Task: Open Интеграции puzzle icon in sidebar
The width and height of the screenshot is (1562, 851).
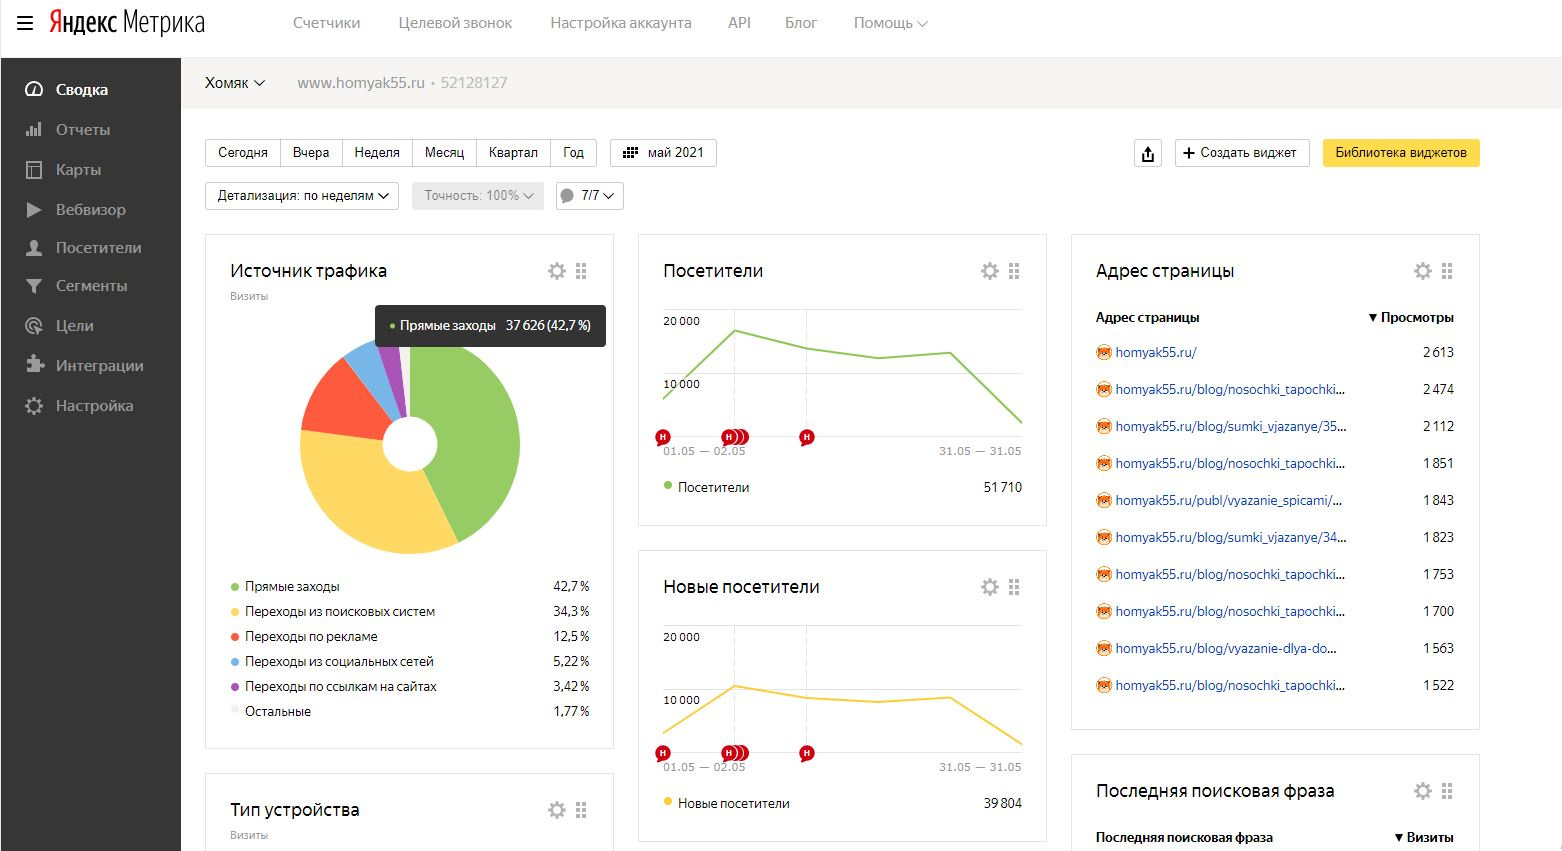Action: pos(34,365)
